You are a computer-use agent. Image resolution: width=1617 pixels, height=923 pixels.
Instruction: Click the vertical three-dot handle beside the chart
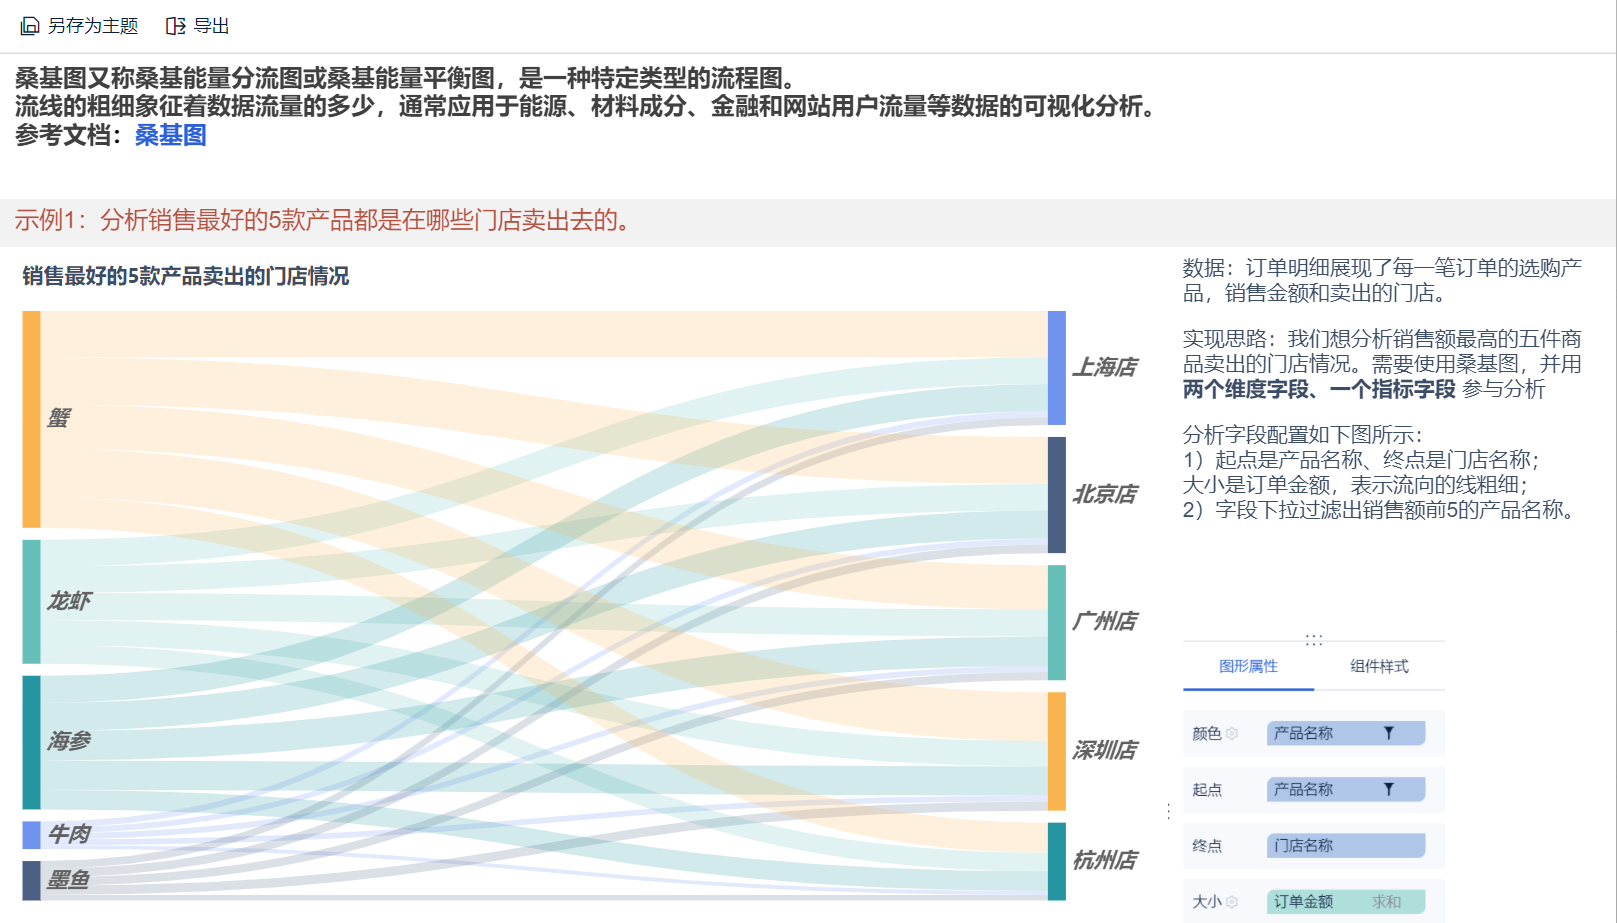click(x=1168, y=811)
